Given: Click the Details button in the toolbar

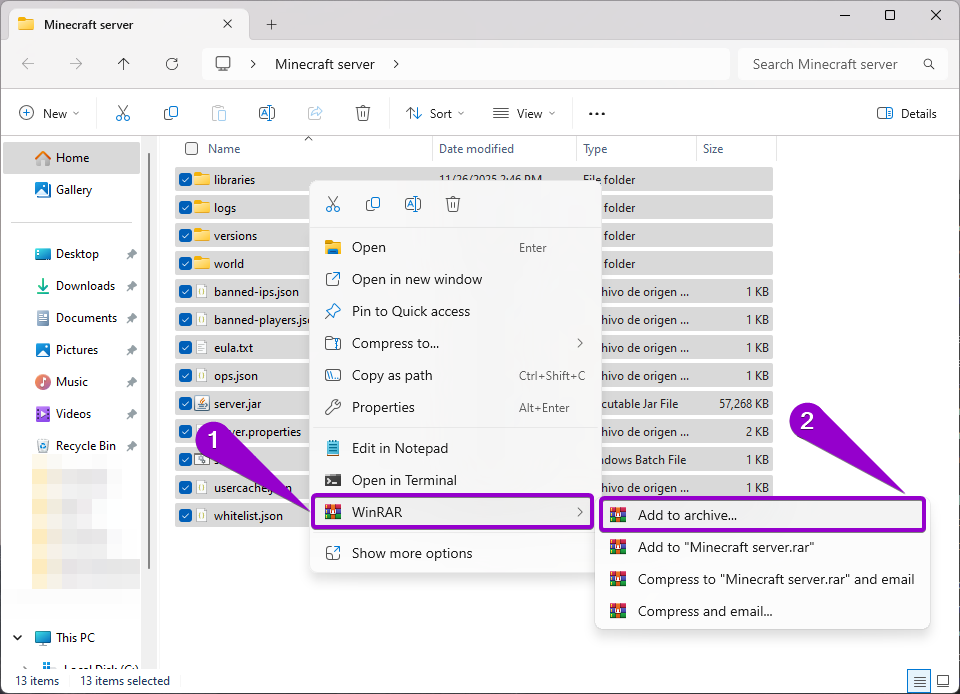Looking at the screenshot, I should tap(905, 113).
